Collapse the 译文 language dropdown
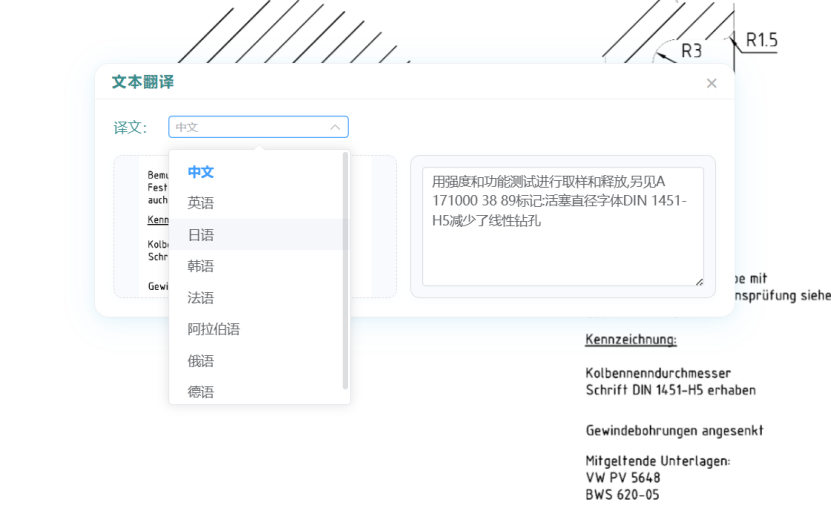This screenshot has height=508, width=831. pyautogui.click(x=334, y=127)
